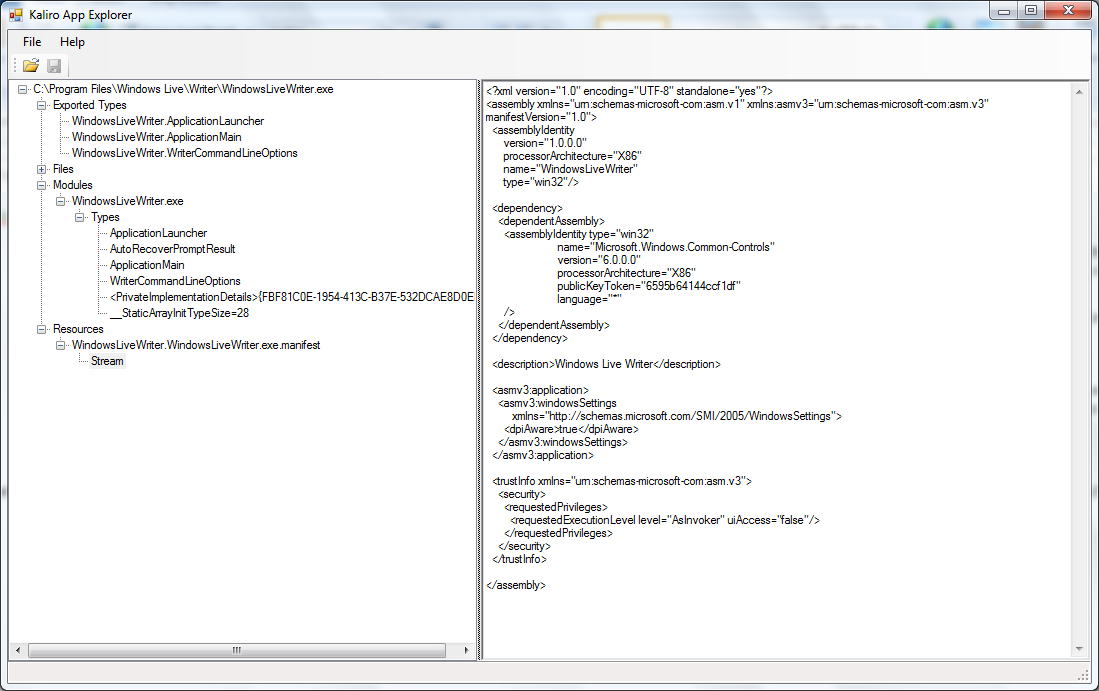Click the Kaliro App Explorer title bar icon
1099x691 pixels.
tap(16, 15)
